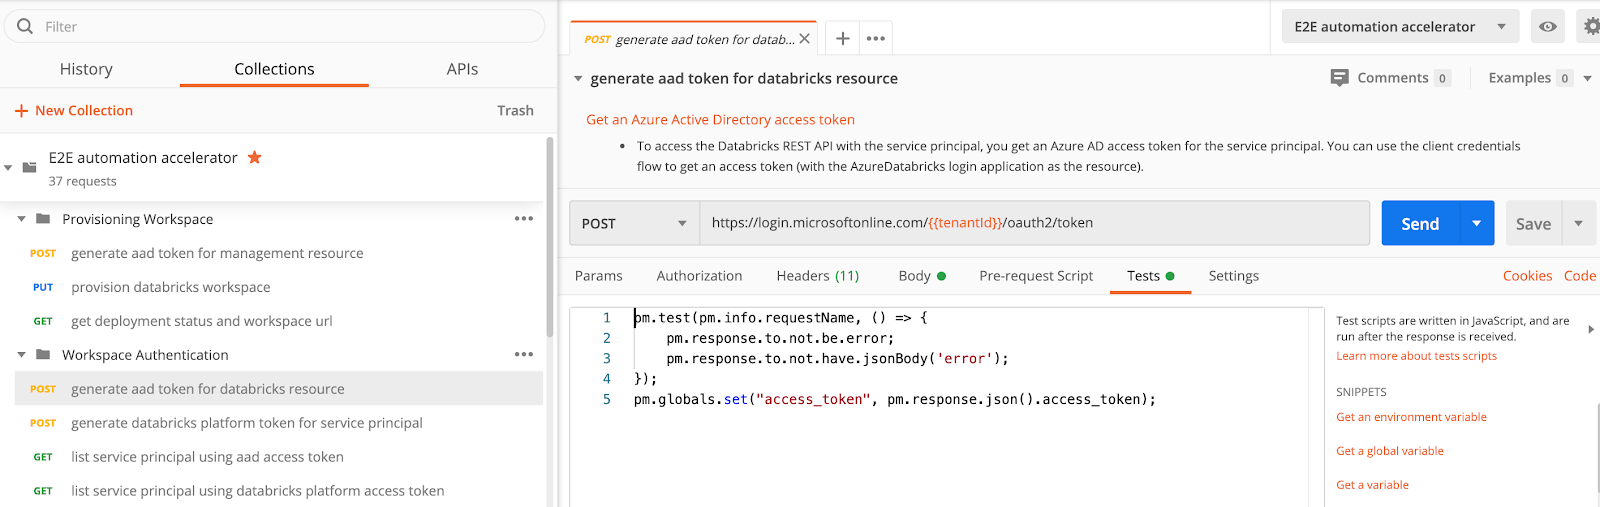1600x507 pixels.
Task: Open the tab options ellipsis menu
Action: click(x=876, y=38)
